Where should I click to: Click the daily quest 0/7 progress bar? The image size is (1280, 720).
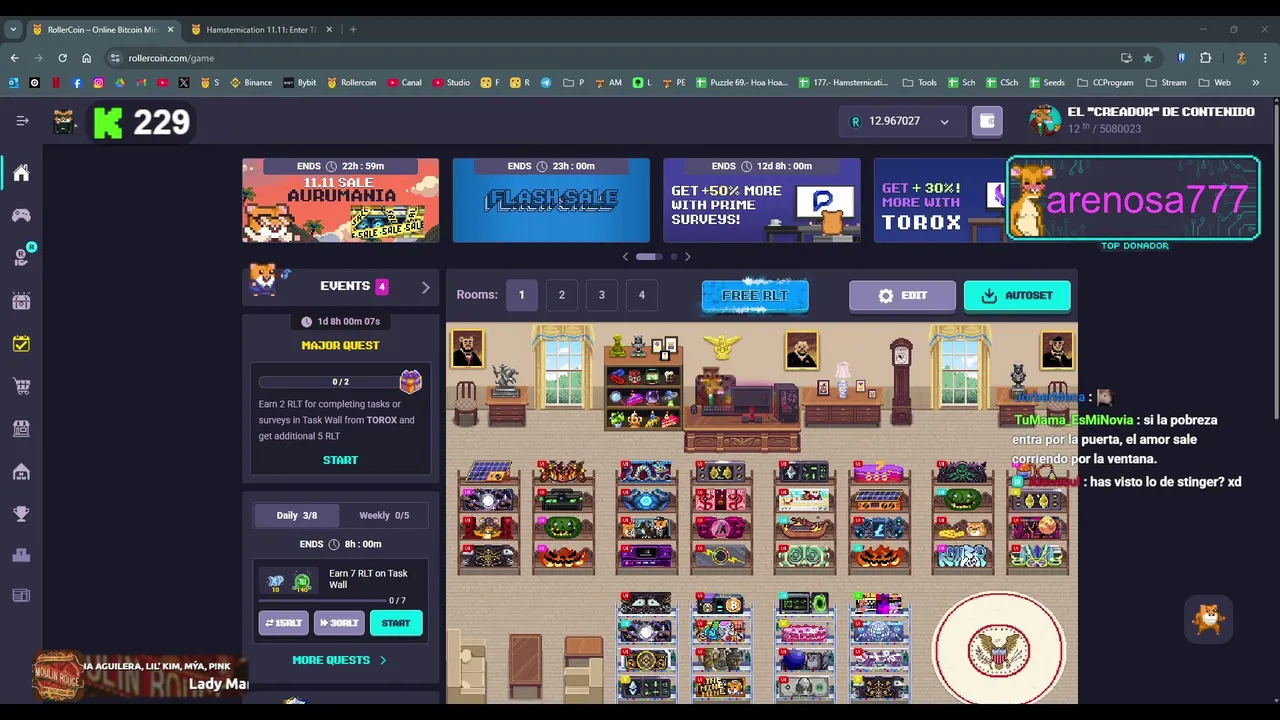click(322, 600)
